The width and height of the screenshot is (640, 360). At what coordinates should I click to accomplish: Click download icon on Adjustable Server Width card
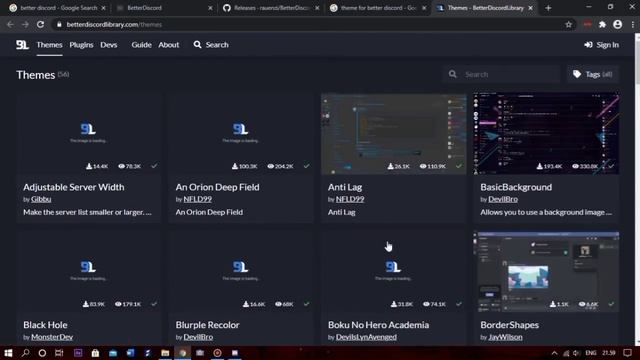tap(89, 166)
